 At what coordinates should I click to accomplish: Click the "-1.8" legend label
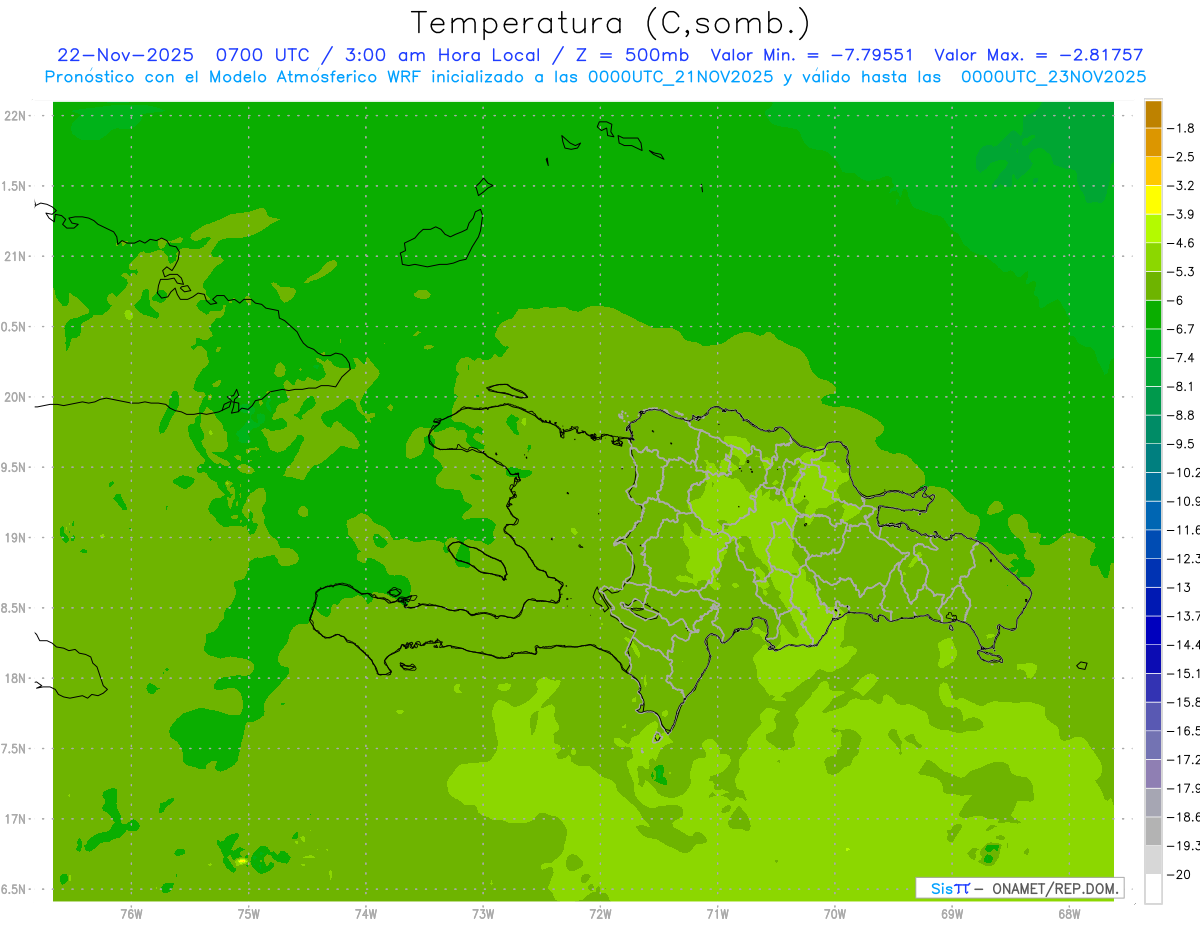(x=1182, y=128)
